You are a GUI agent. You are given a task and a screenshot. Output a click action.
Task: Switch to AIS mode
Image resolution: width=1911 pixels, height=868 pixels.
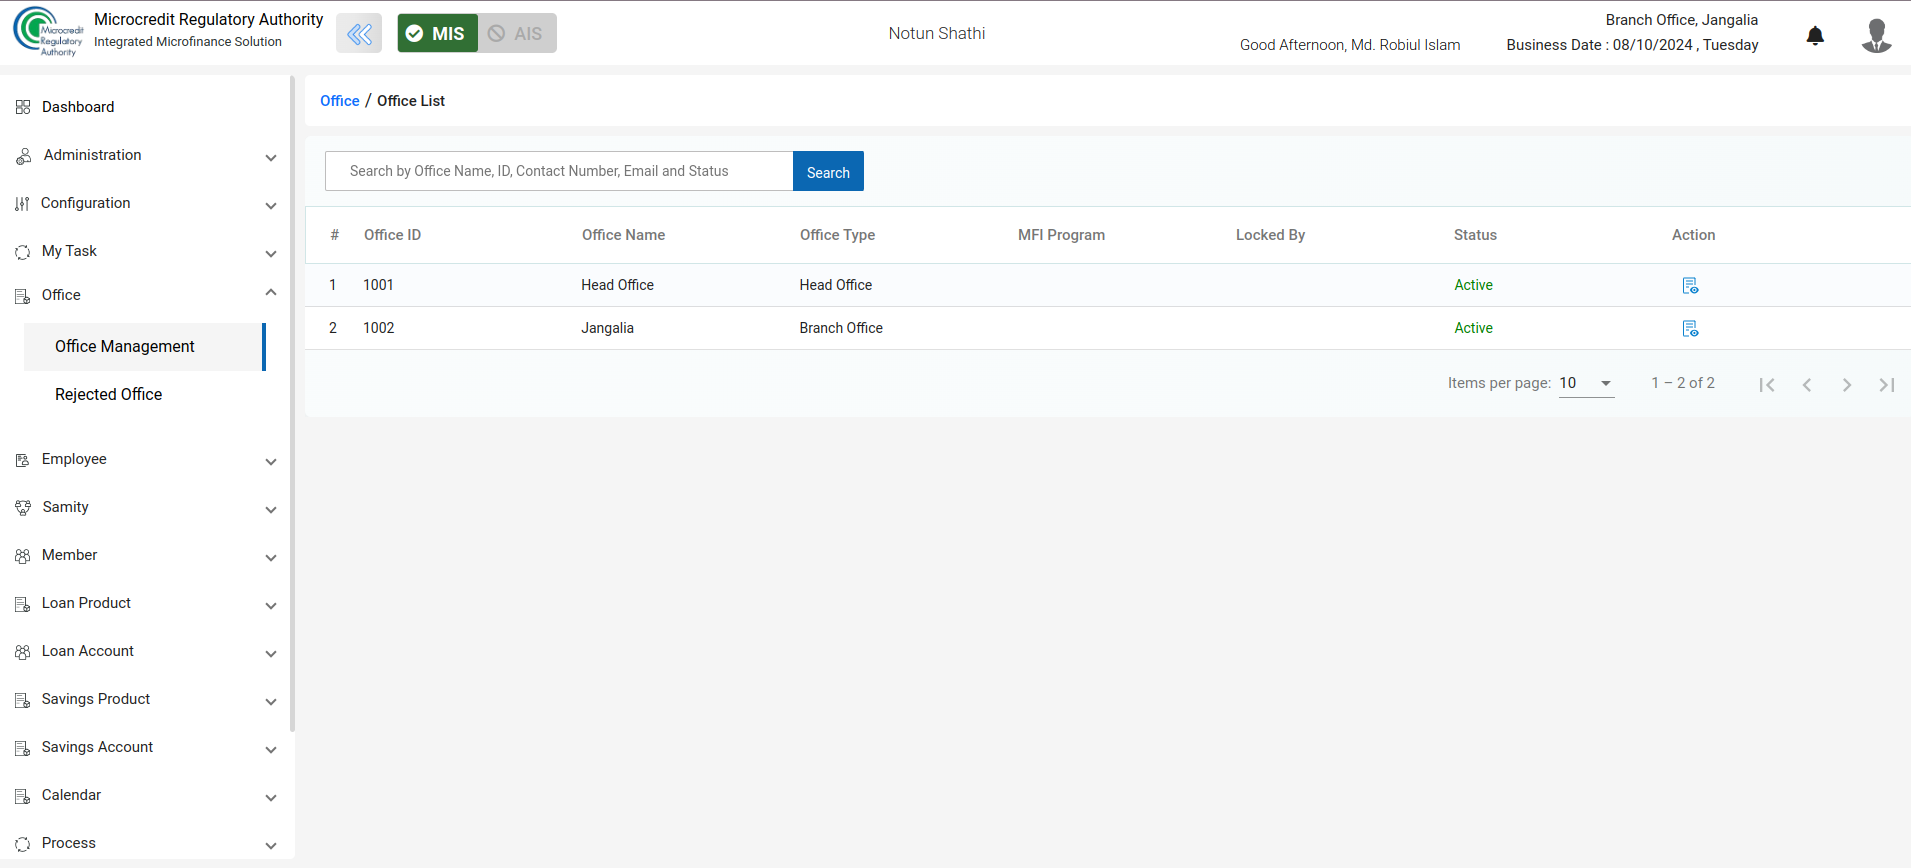(517, 33)
